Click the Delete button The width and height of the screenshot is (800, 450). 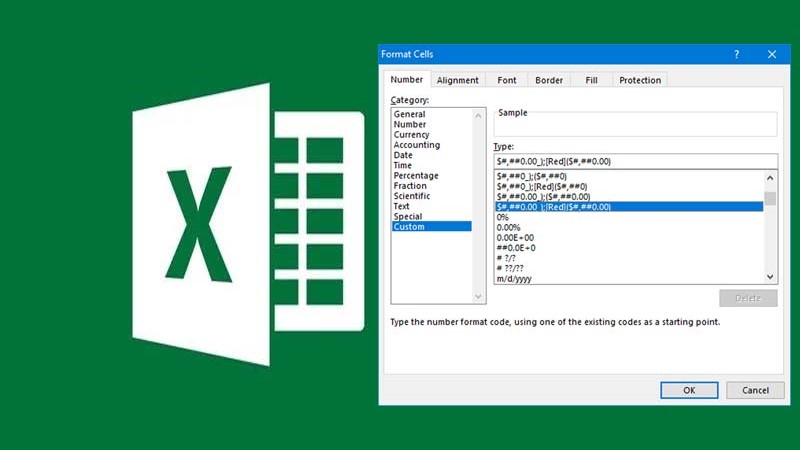point(748,298)
